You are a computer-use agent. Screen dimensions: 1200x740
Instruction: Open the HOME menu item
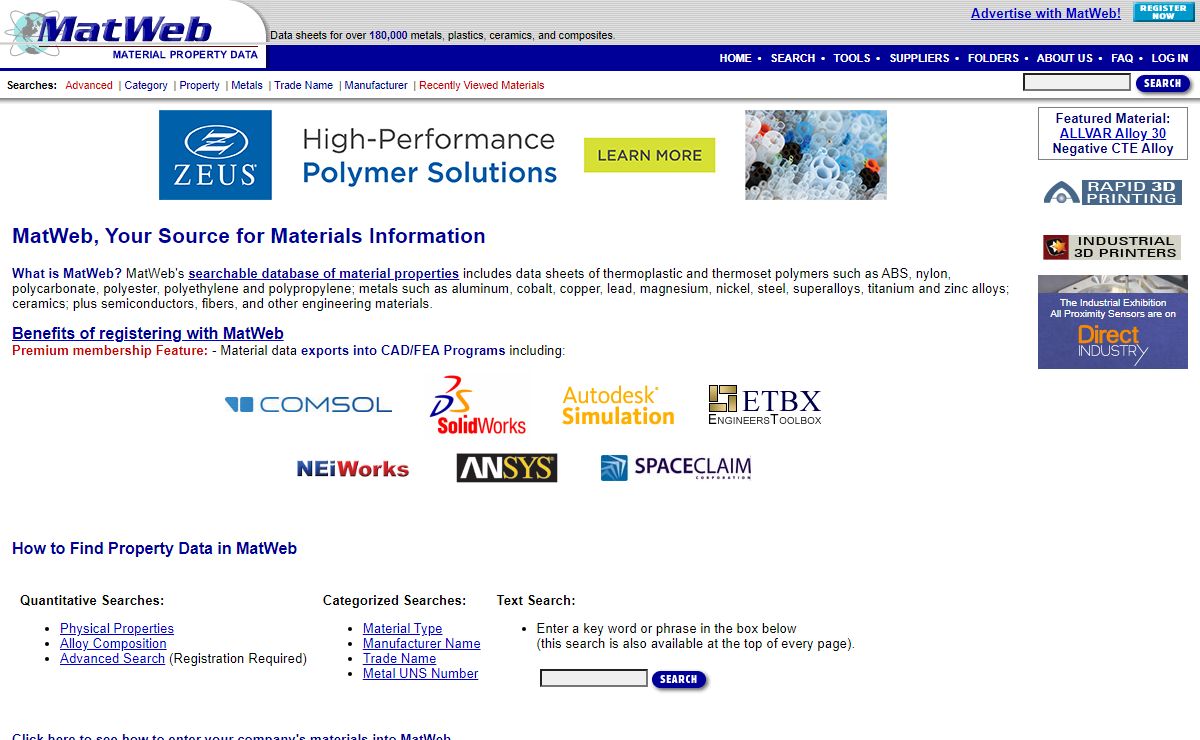735,58
